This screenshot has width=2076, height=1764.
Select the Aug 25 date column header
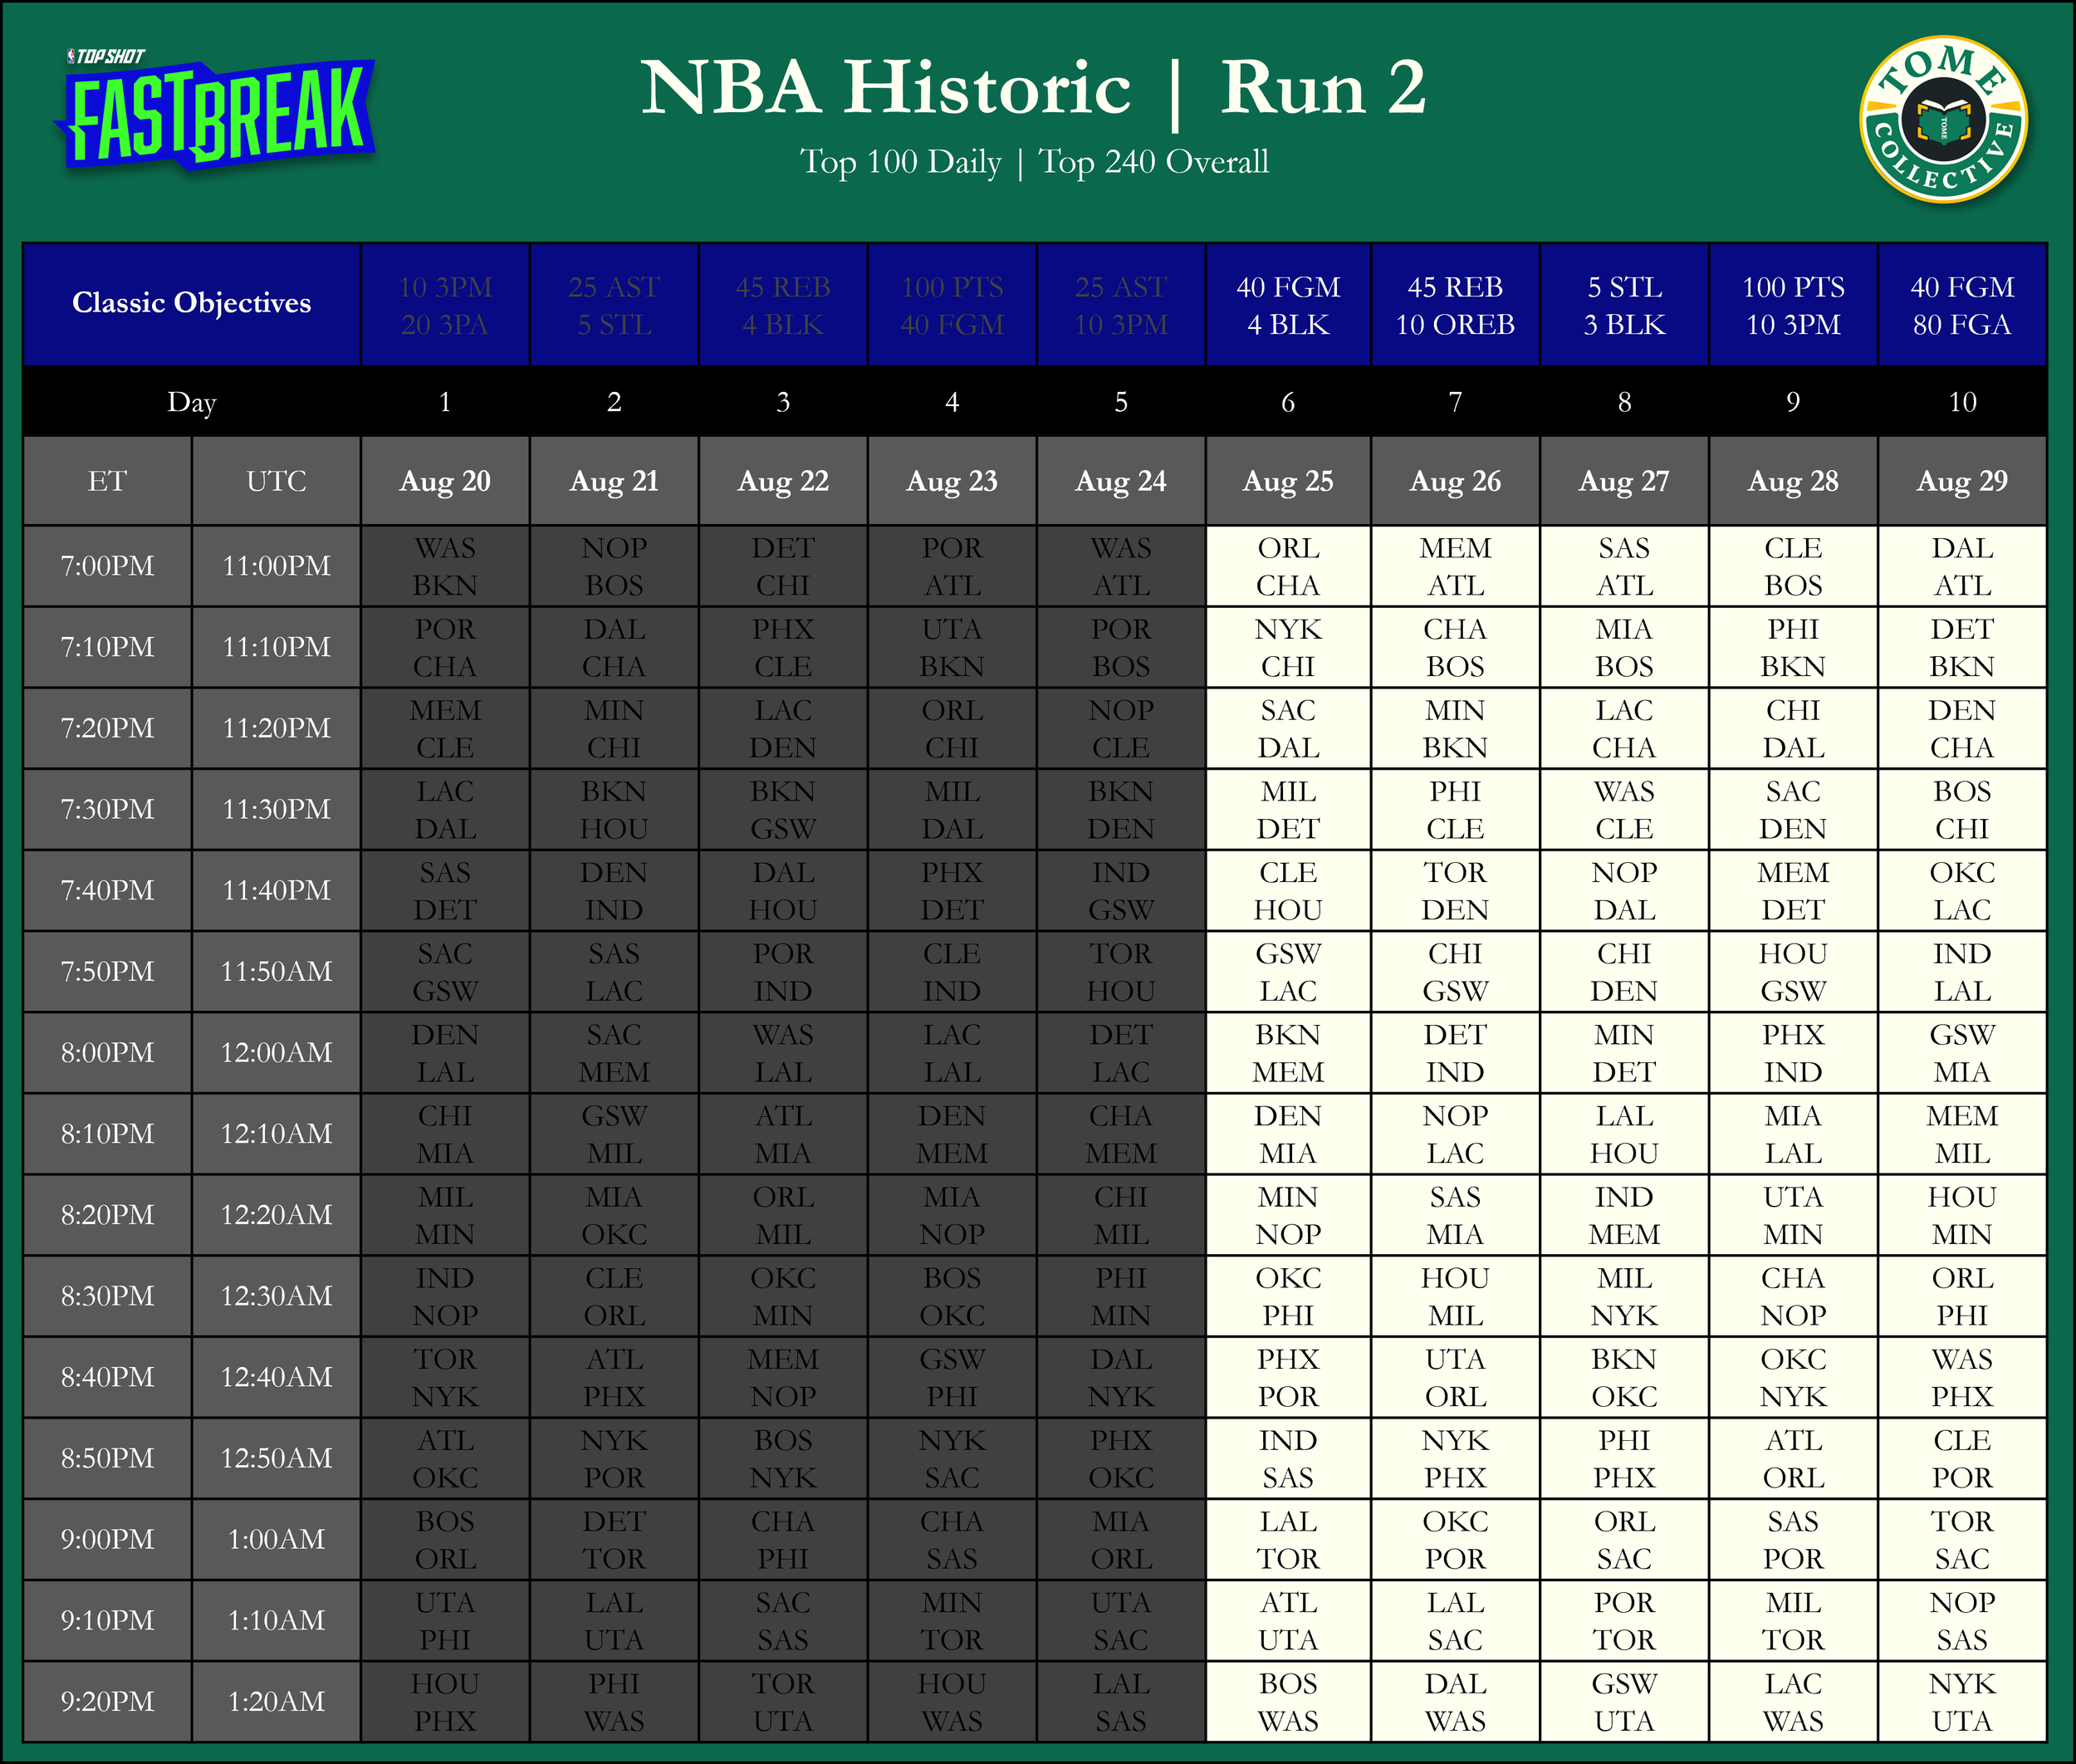coord(1287,481)
